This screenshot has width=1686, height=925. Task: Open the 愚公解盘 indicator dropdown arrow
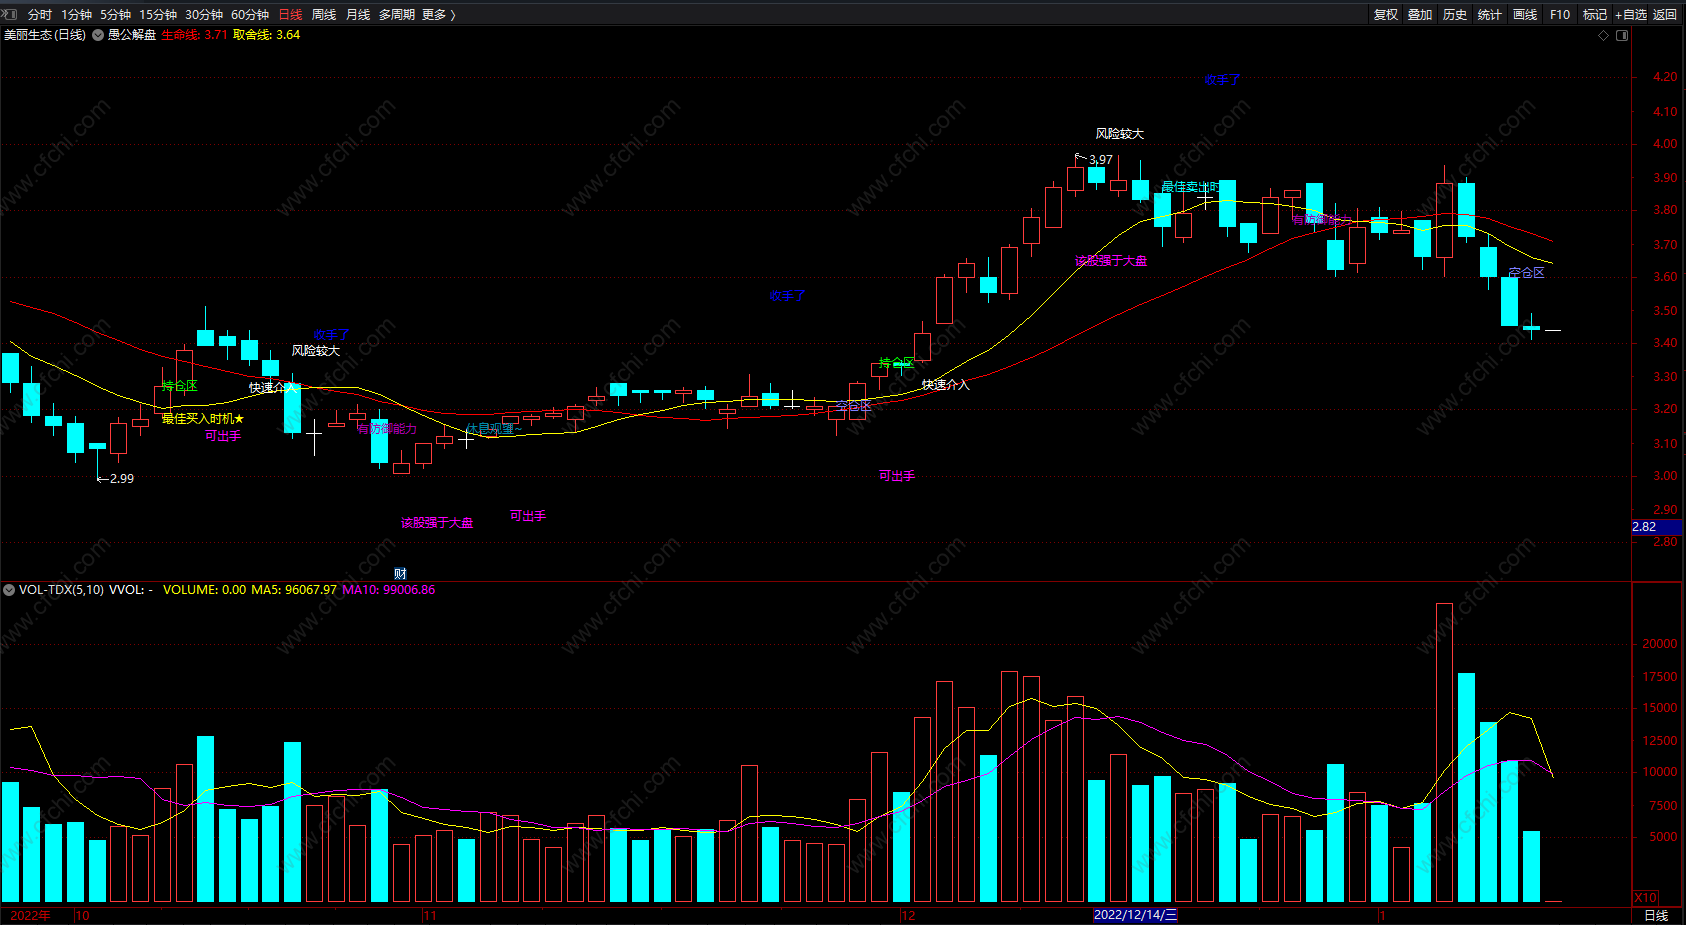point(98,35)
